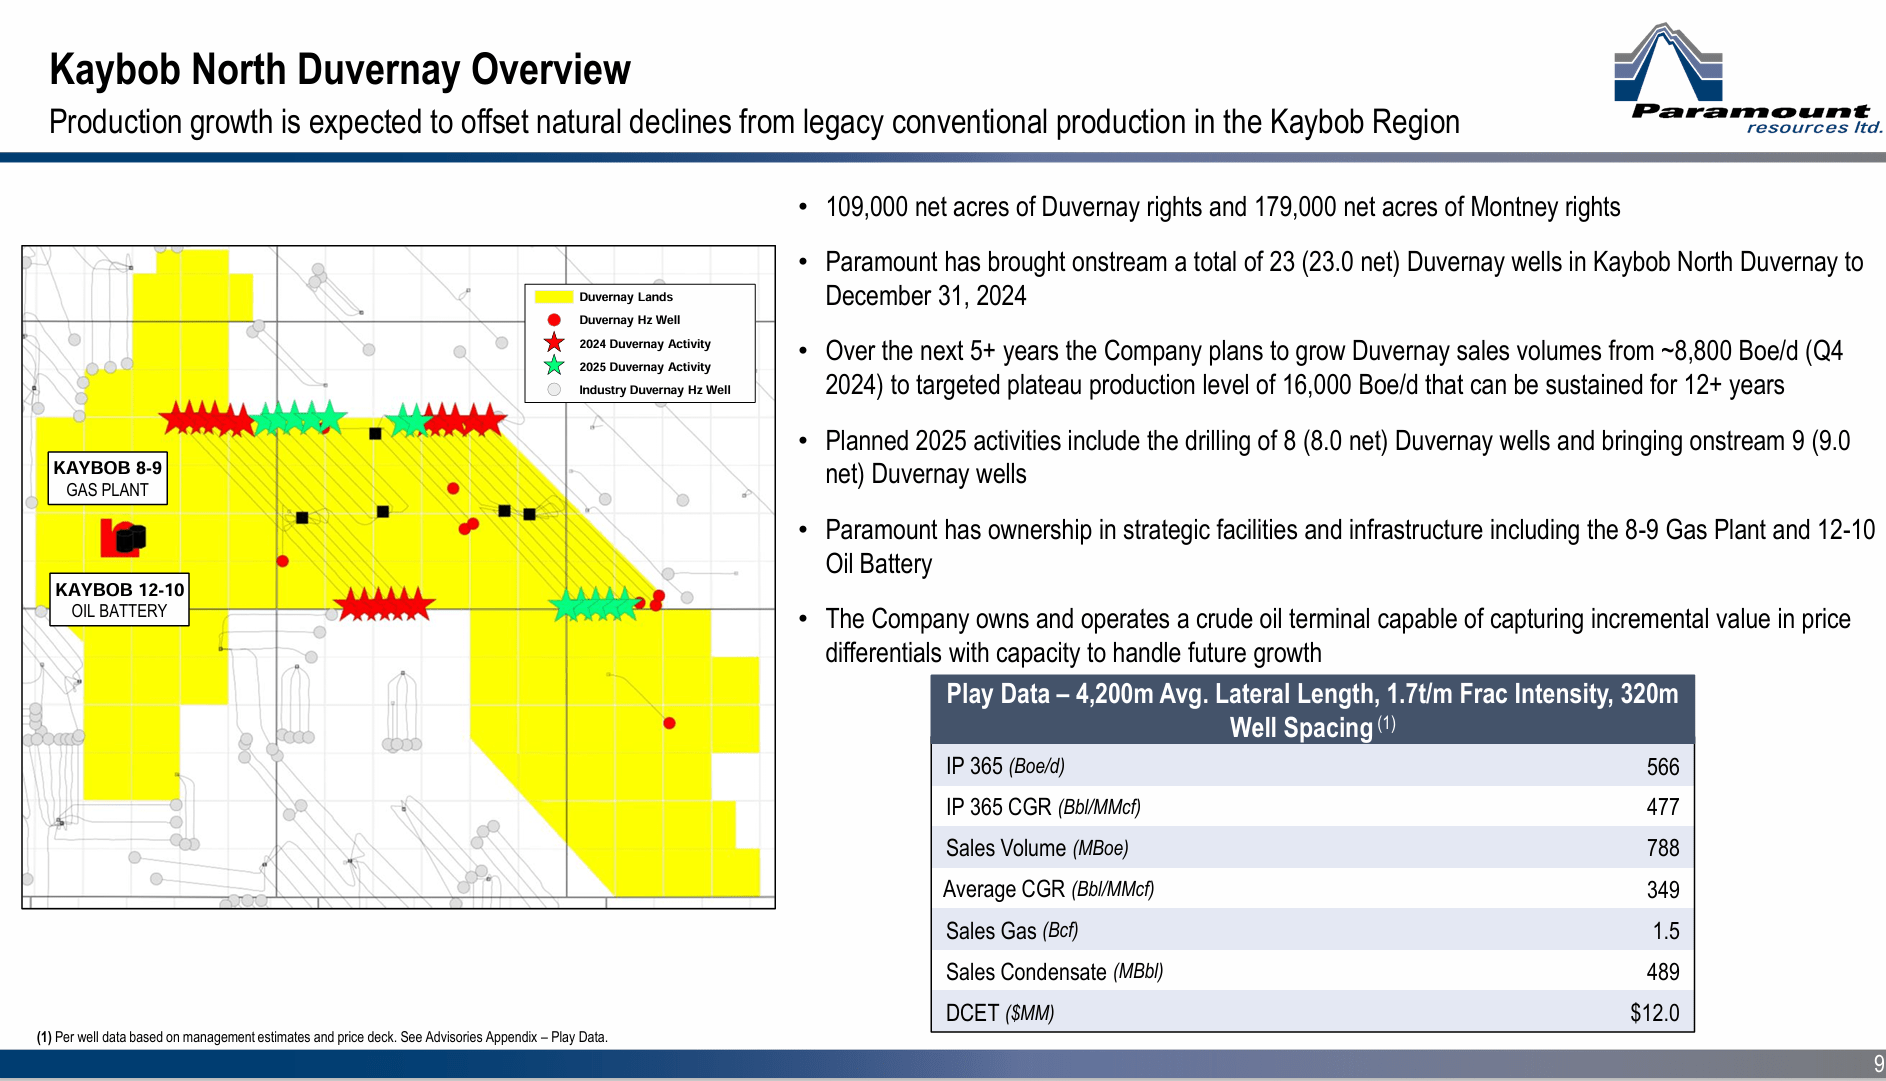
Task: Toggle the Duvernay Lands legend entry
Action: point(627,296)
